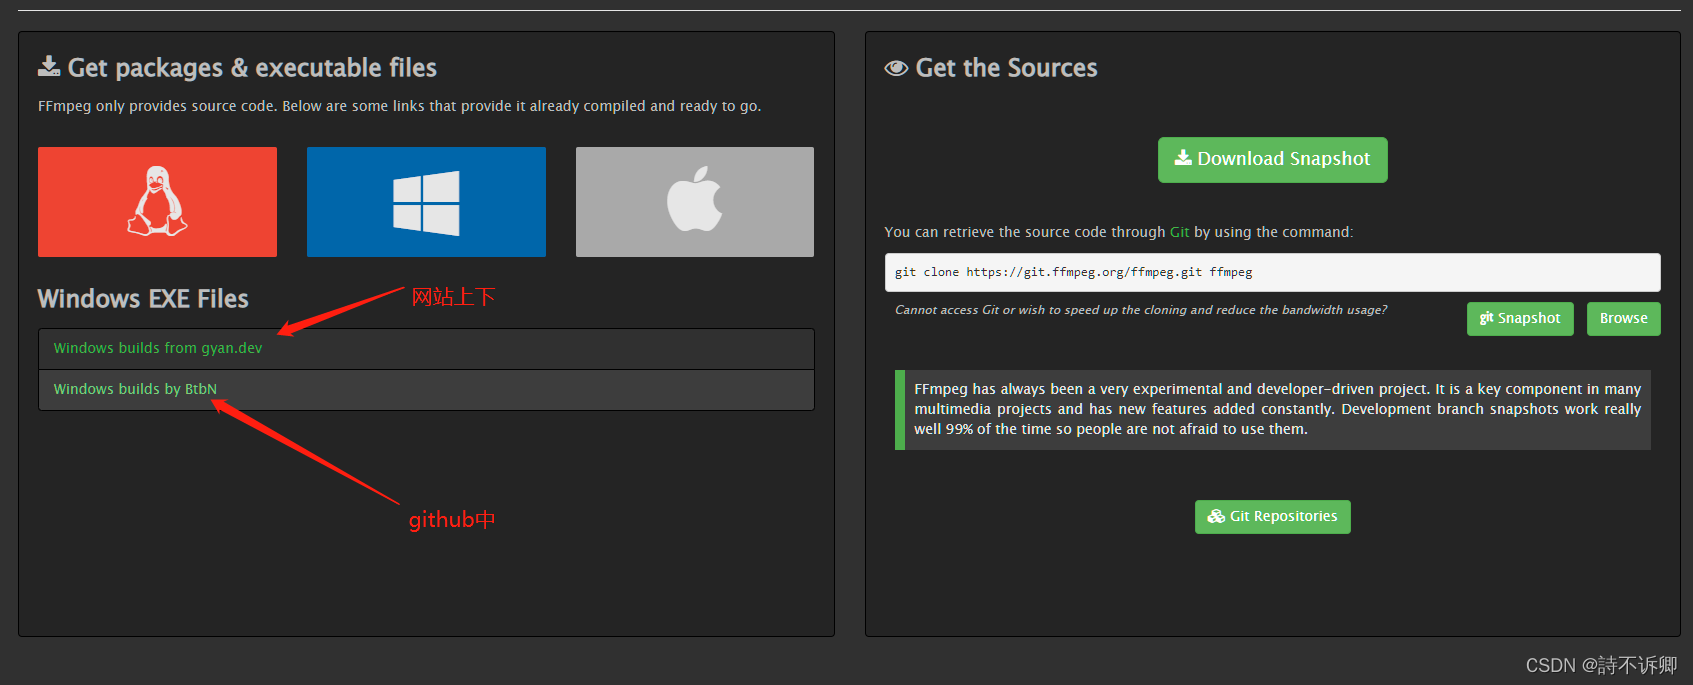Click the Download Snapshot button

1272,160
